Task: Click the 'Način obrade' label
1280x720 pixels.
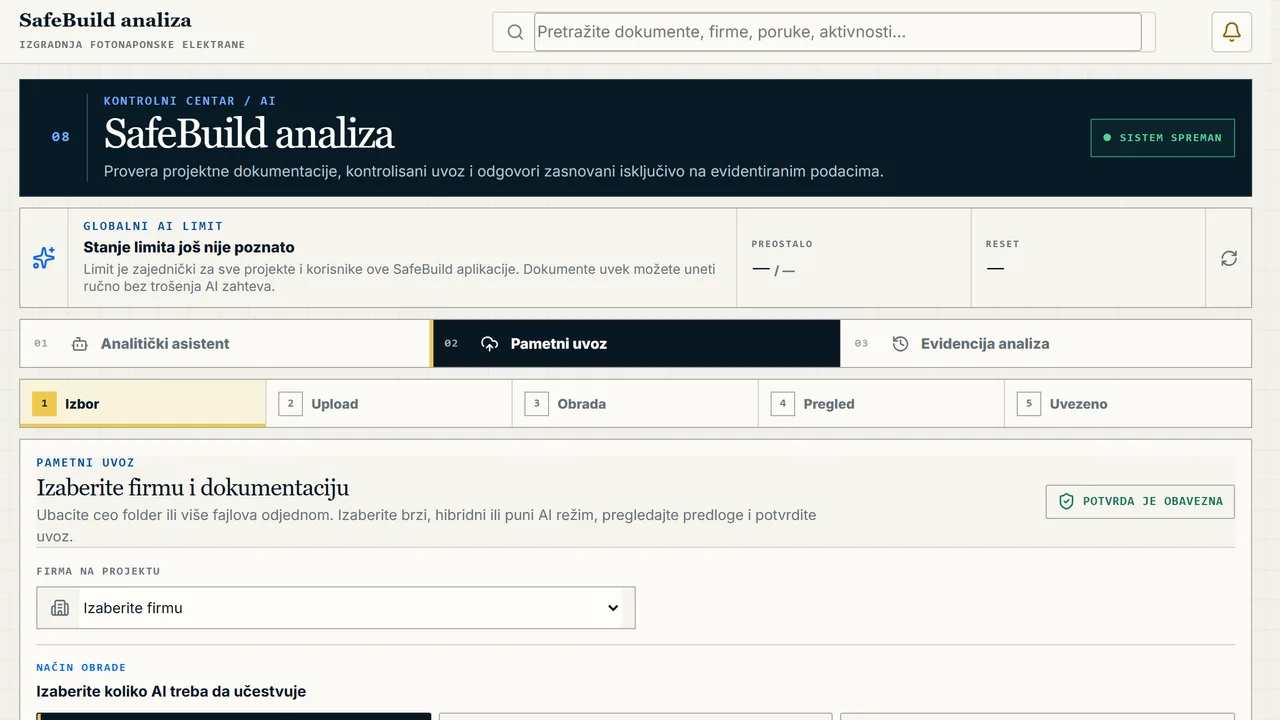Action: pos(81,667)
